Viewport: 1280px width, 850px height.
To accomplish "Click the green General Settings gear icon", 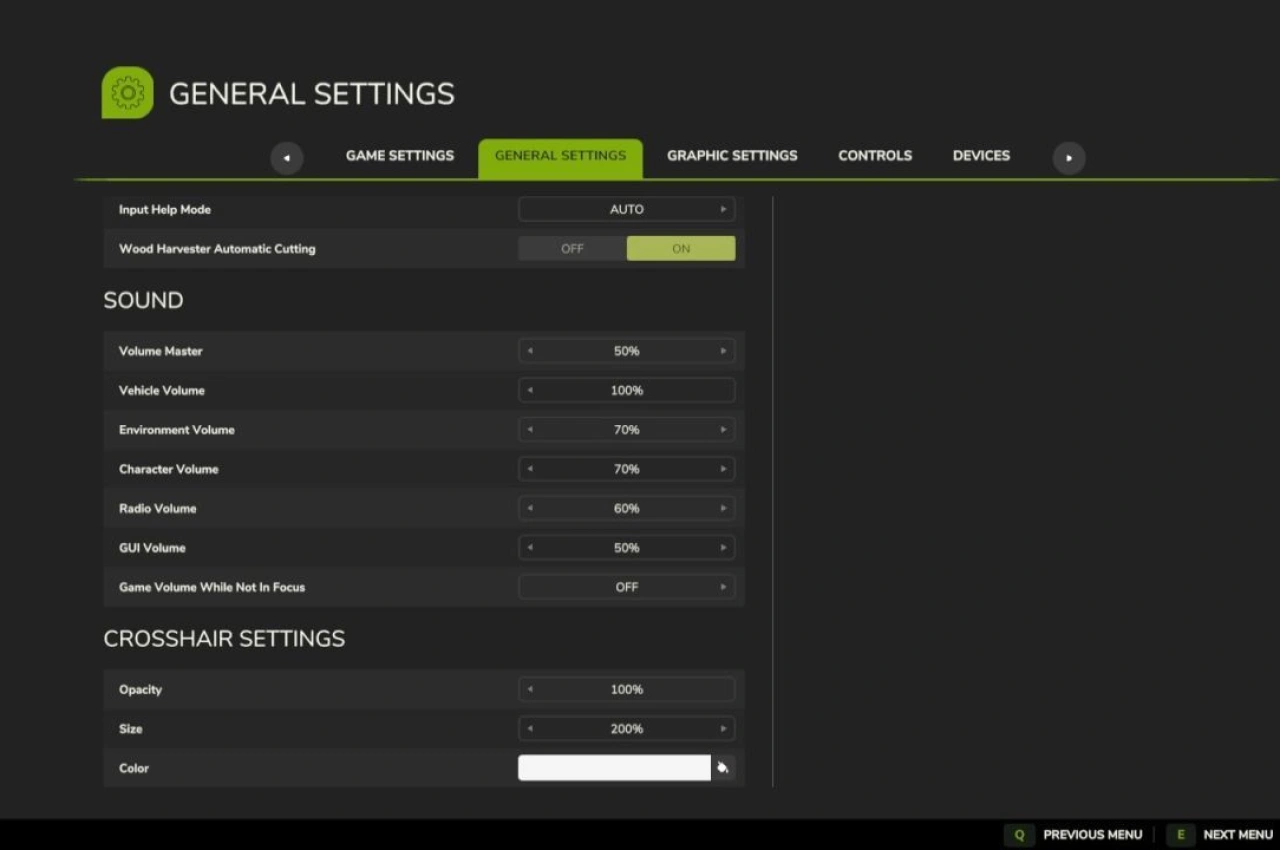I will [x=127, y=93].
